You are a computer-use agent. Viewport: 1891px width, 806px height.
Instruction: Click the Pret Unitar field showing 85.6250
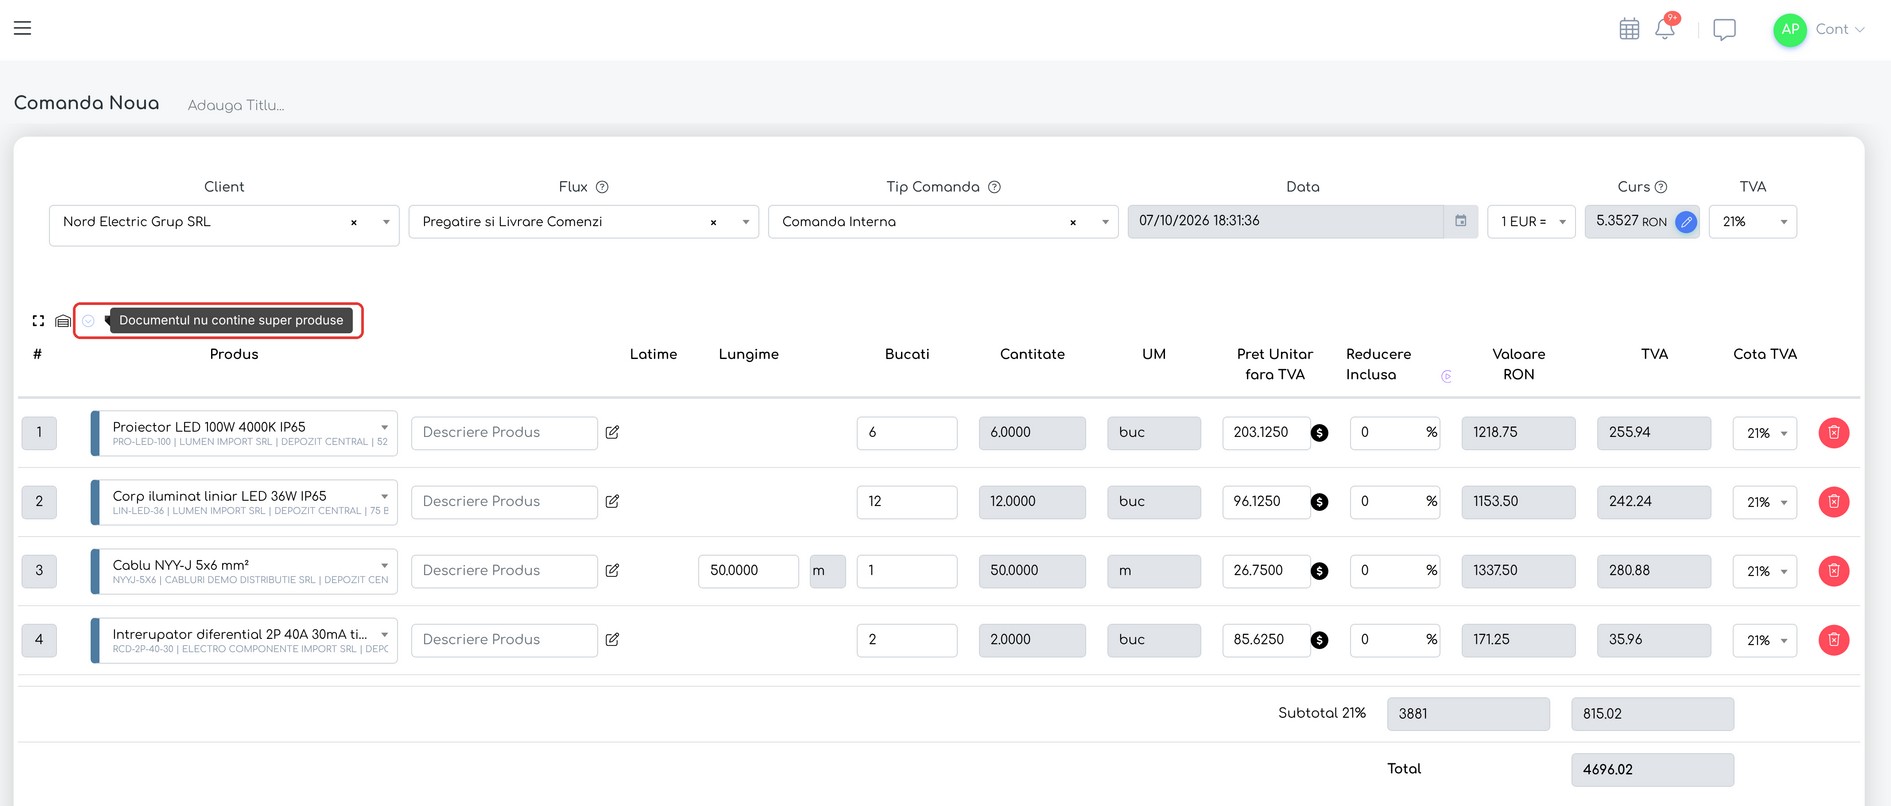click(x=1266, y=640)
